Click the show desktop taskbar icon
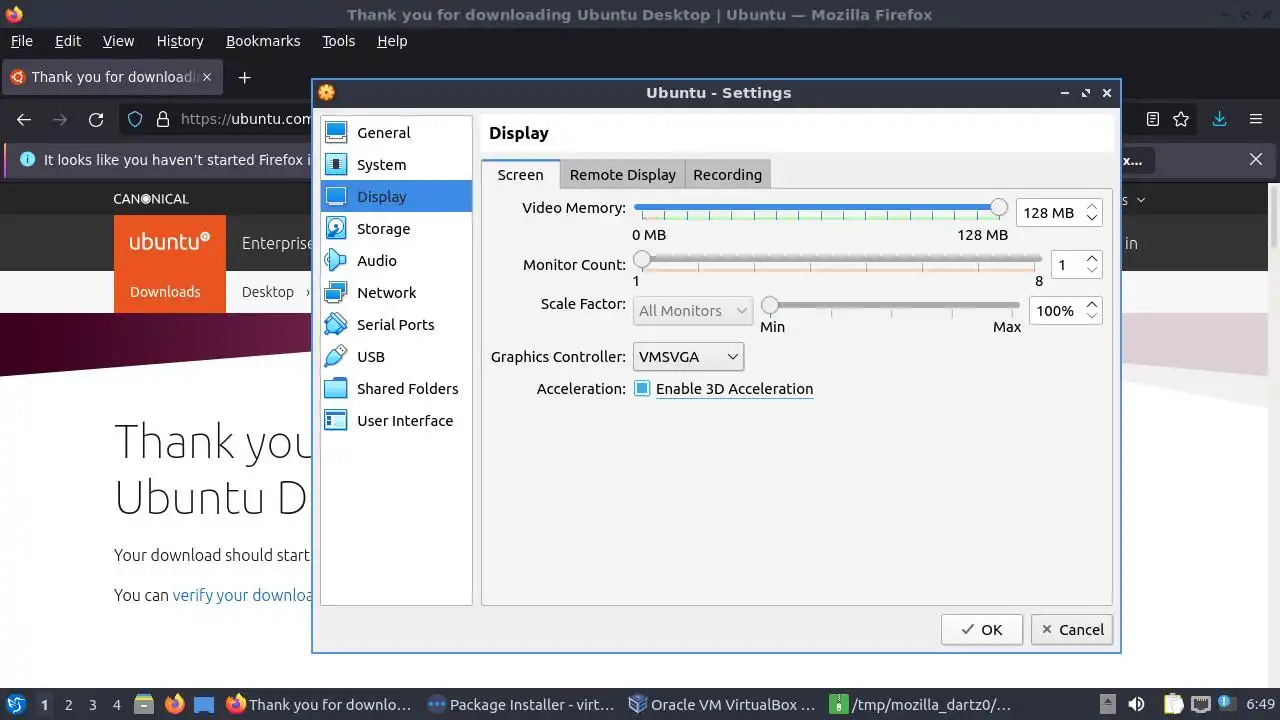The width and height of the screenshot is (1280, 720). point(204,704)
